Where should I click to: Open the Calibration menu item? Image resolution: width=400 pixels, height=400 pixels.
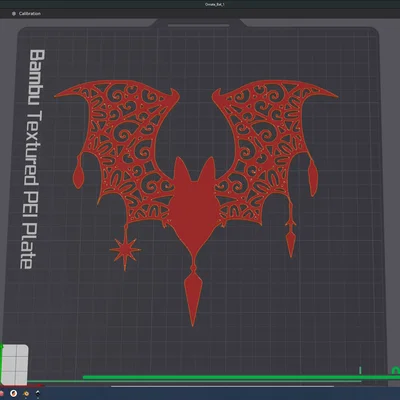(x=30, y=14)
